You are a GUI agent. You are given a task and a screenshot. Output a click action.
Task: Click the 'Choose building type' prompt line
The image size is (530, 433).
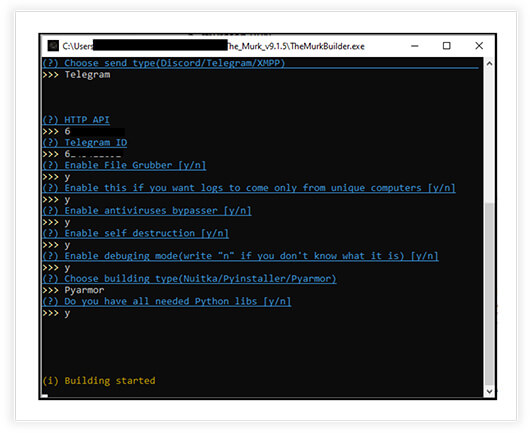pos(189,278)
